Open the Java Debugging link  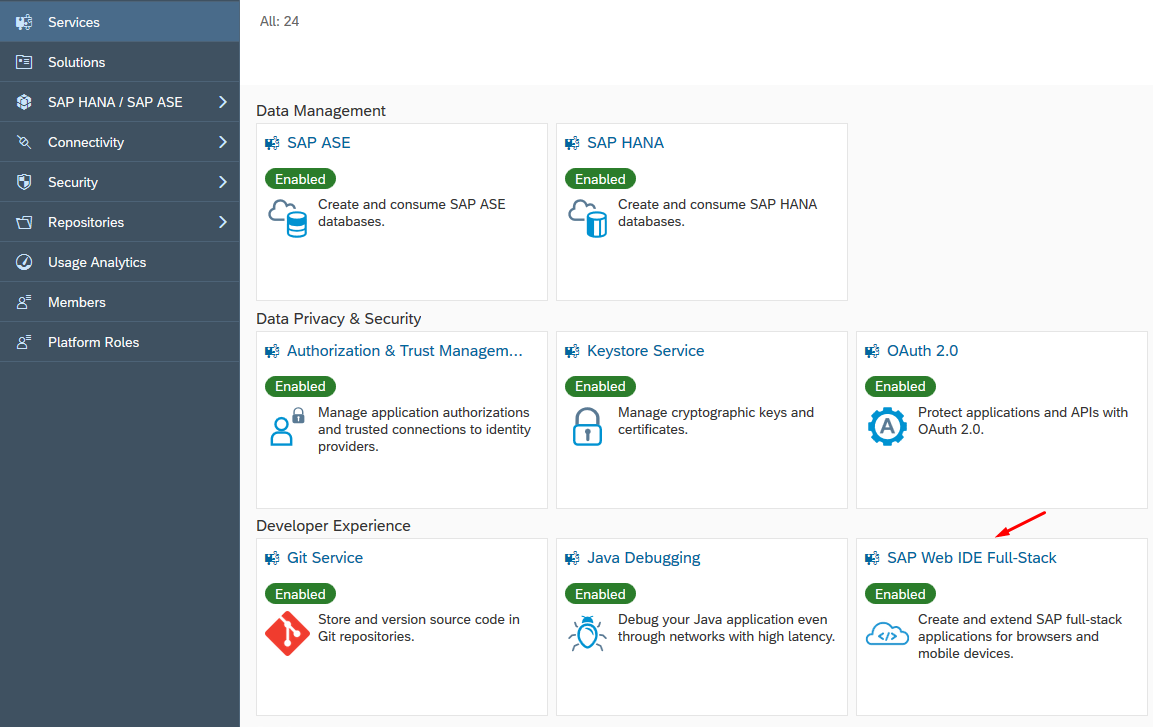(x=643, y=558)
